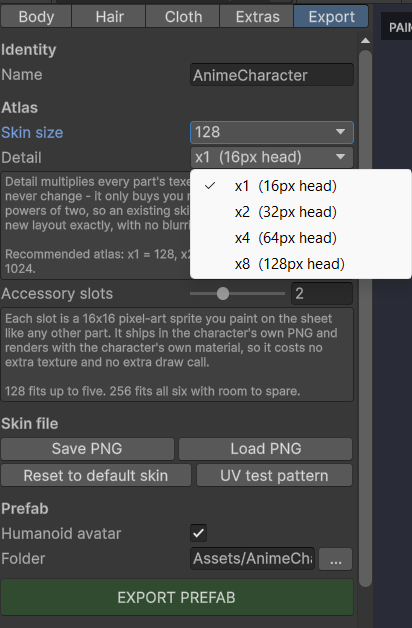Click the Detail dropdown arrow
The height and width of the screenshot is (628, 412).
tap(340, 157)
